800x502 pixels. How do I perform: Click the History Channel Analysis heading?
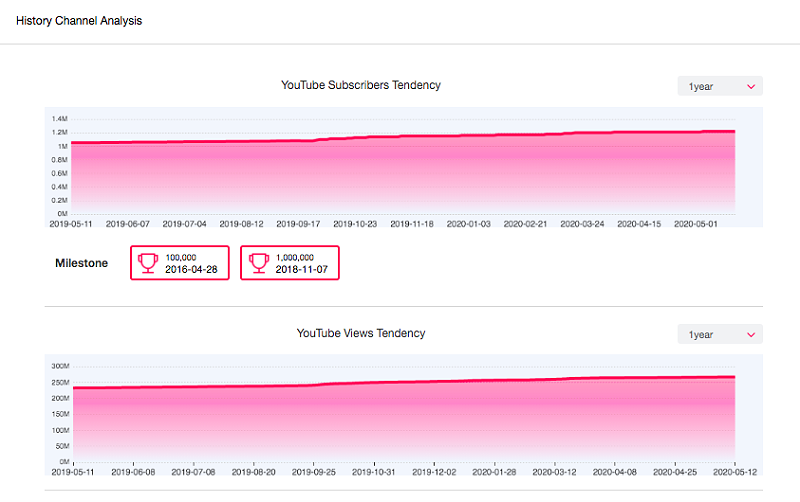[79, 21]
